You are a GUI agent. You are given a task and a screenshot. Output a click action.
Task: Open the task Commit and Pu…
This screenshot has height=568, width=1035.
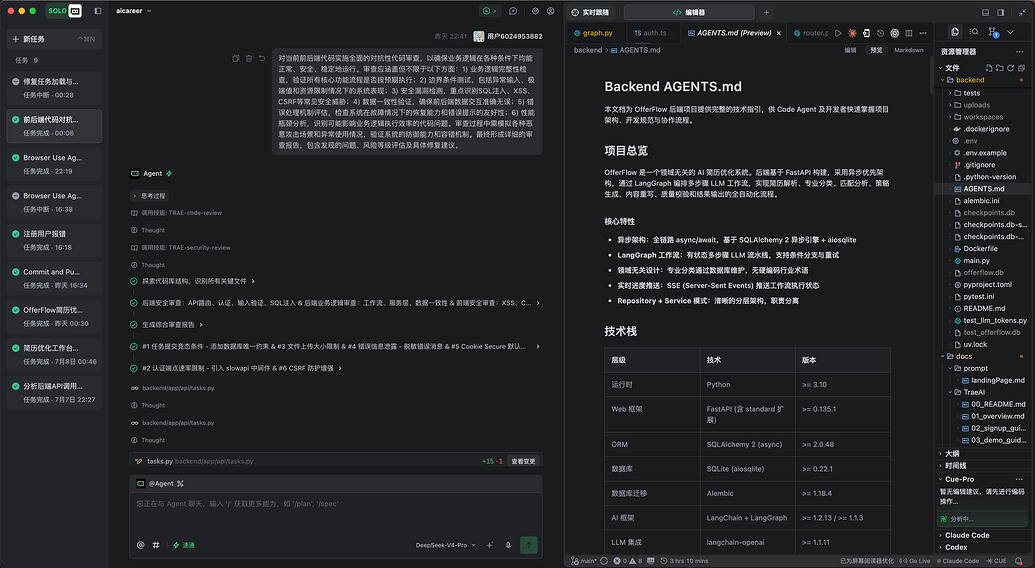coord(54,278)
